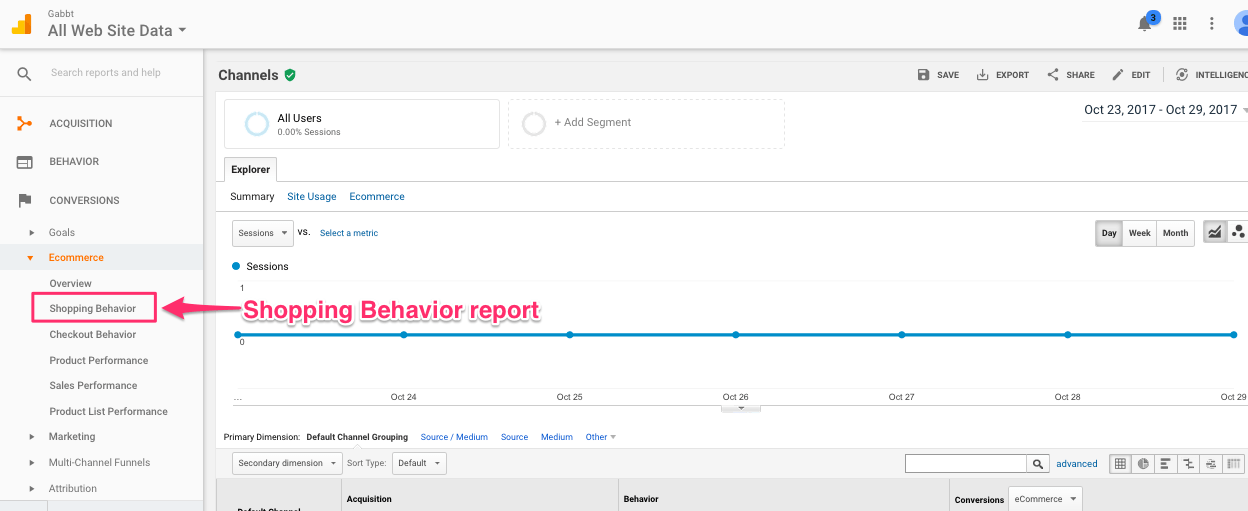Click the Conversions flag icon
1248x511 pixels.
coord(25,200)
